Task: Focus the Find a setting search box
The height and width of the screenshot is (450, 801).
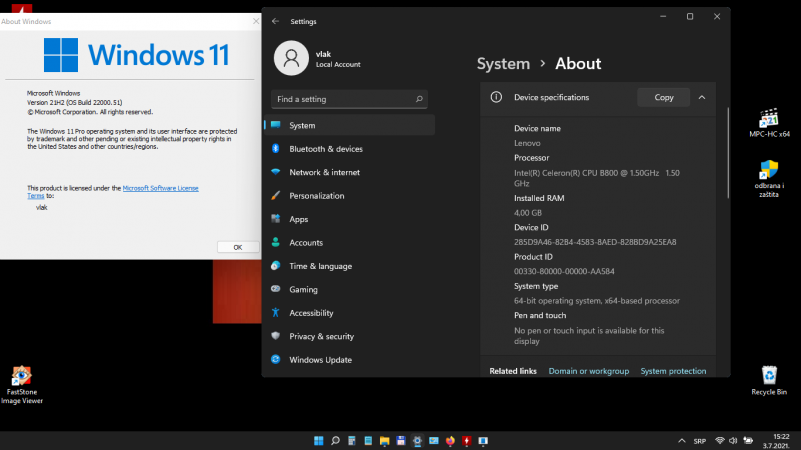Action: [x=349, y=99]
